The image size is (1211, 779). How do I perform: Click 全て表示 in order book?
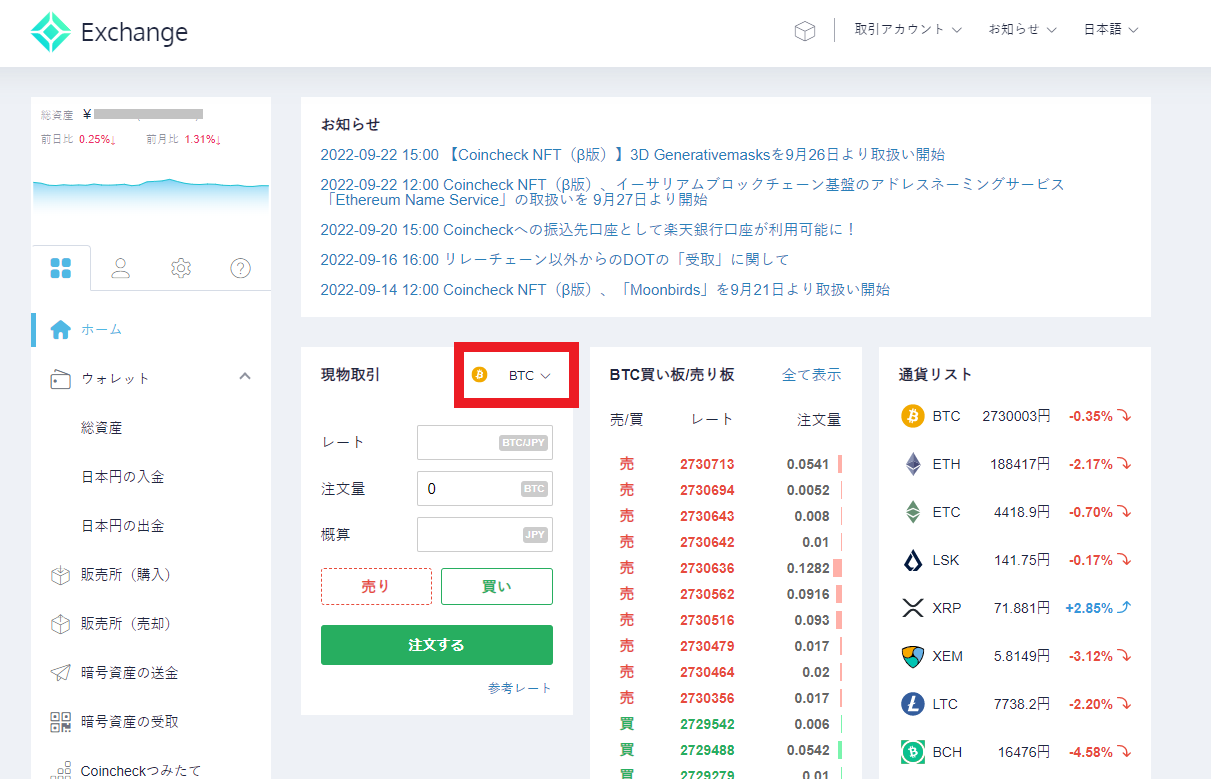pos(811,374)
